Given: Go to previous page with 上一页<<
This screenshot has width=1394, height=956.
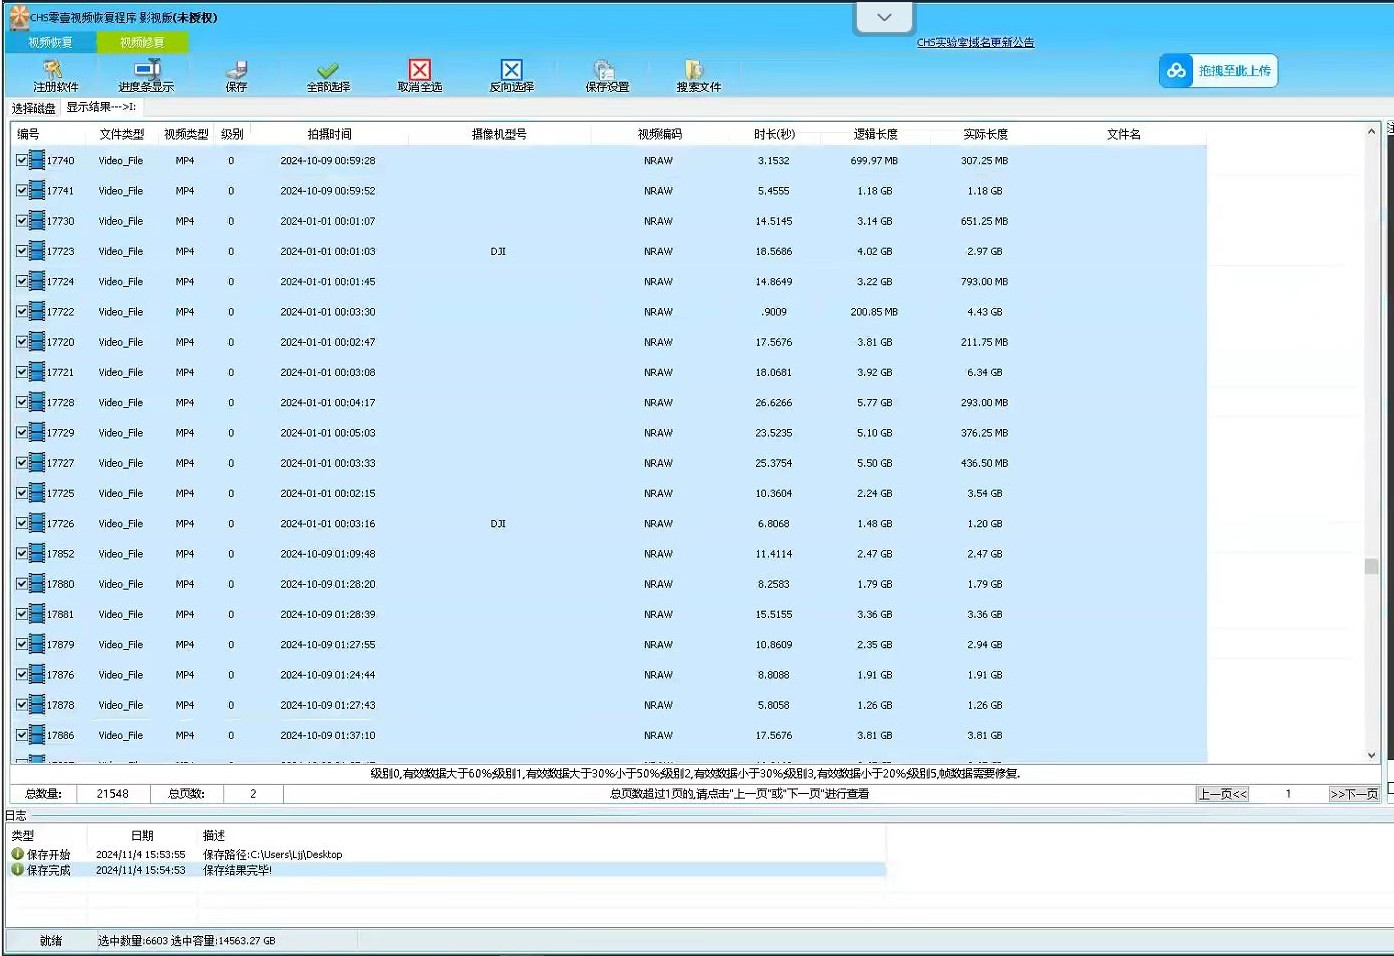Looking at the screenshot, I should pyautogui.click(x=1222, y=794).
